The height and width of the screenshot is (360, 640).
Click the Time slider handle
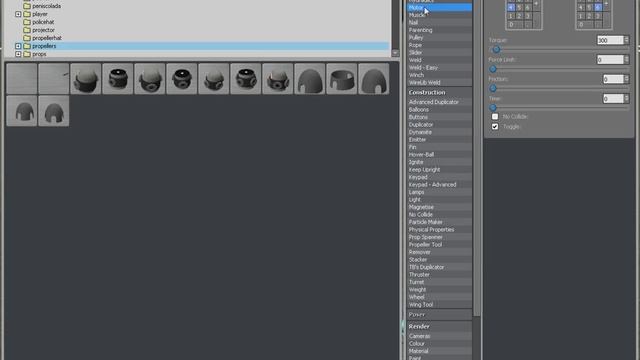[x=493, y=108]
